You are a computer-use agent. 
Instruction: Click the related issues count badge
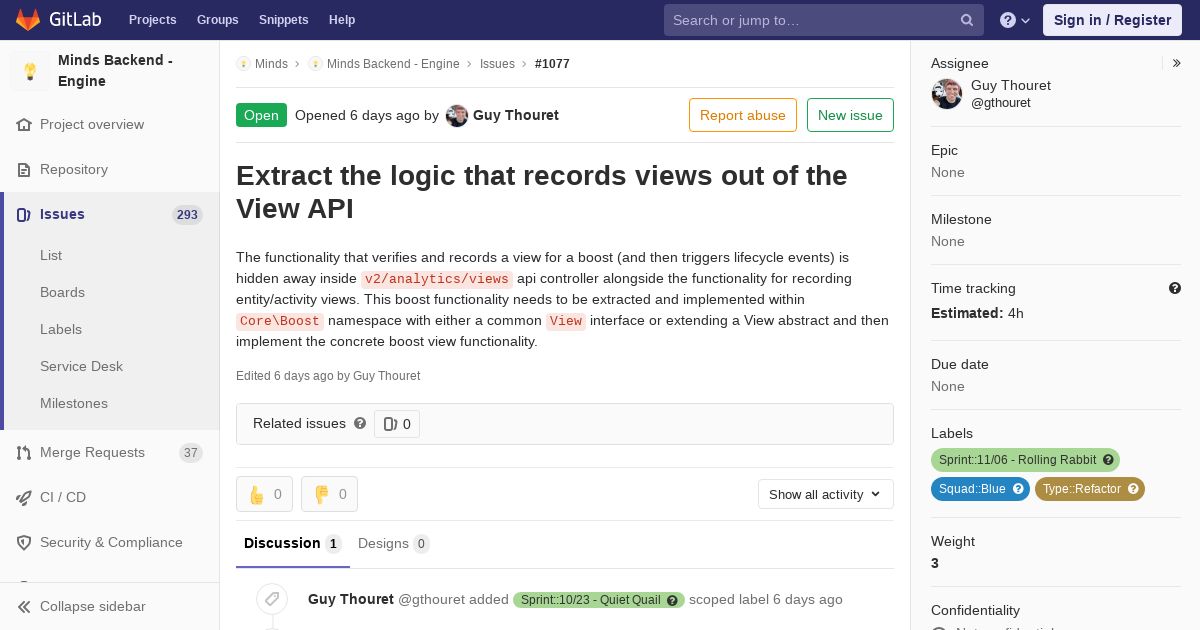click(x=397, y=424)
